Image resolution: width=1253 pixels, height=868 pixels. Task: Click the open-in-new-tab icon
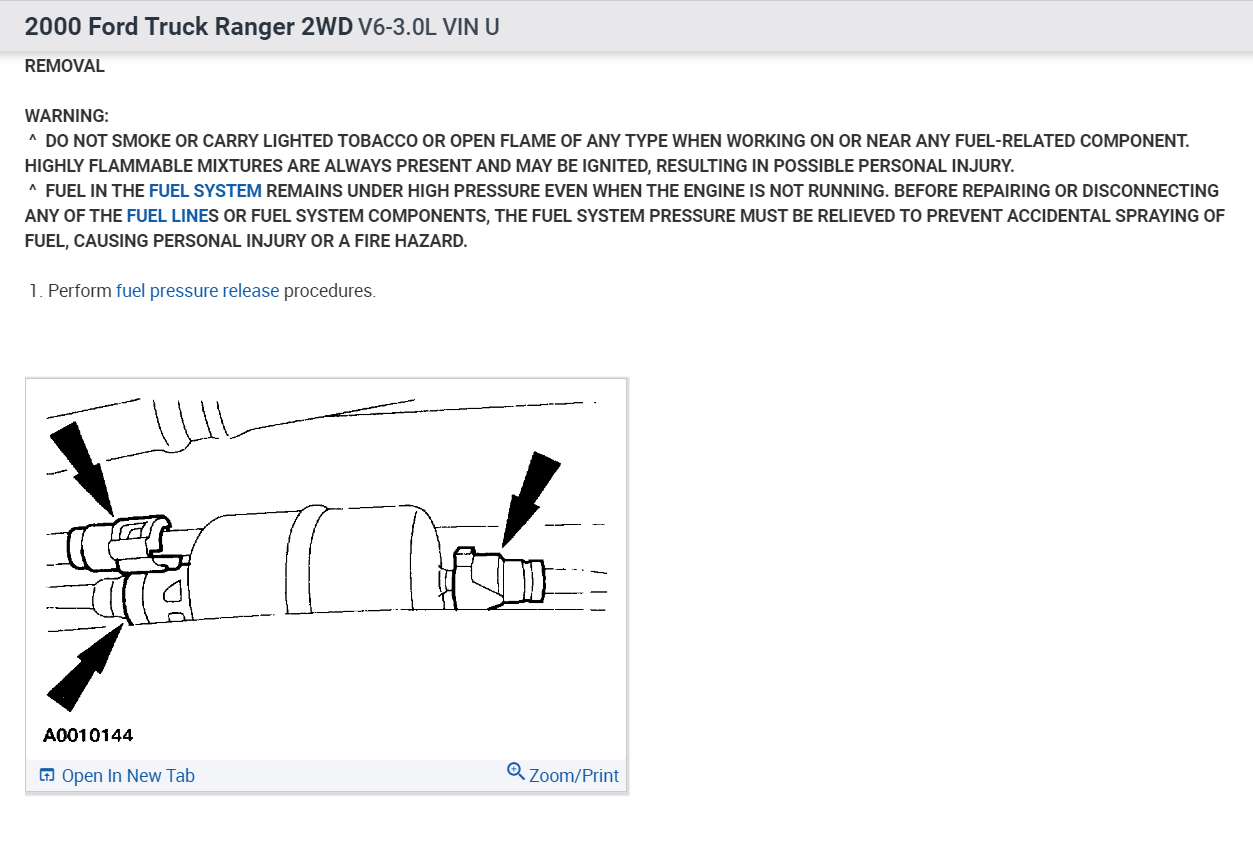[x=46, y=775]
